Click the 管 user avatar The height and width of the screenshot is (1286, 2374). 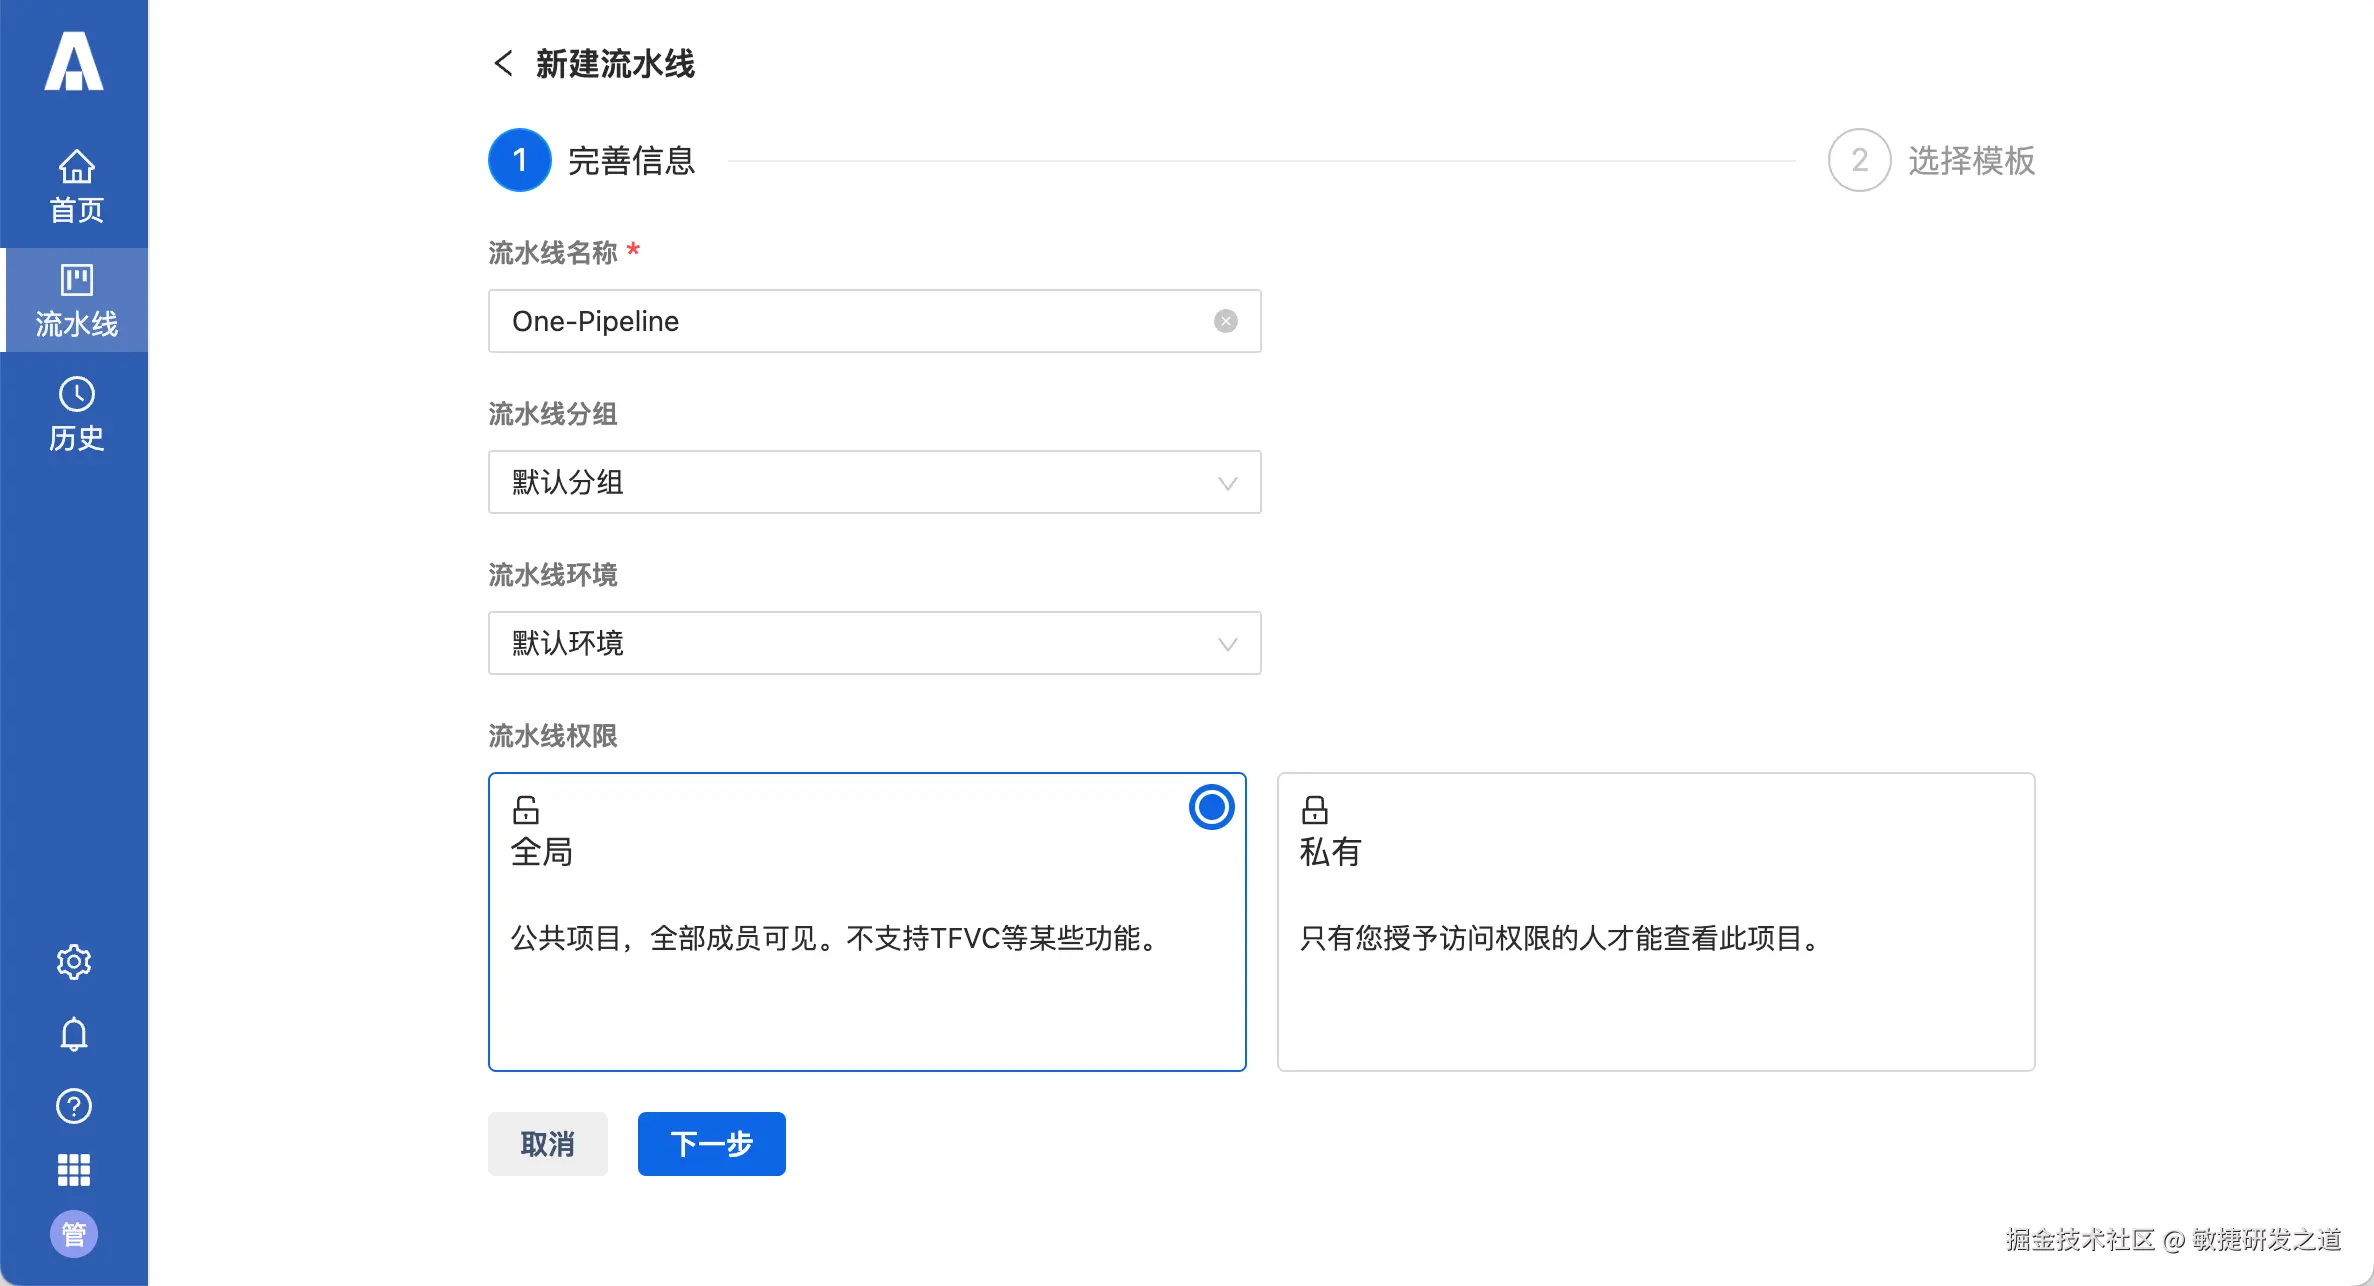[x=74, y=1234]
